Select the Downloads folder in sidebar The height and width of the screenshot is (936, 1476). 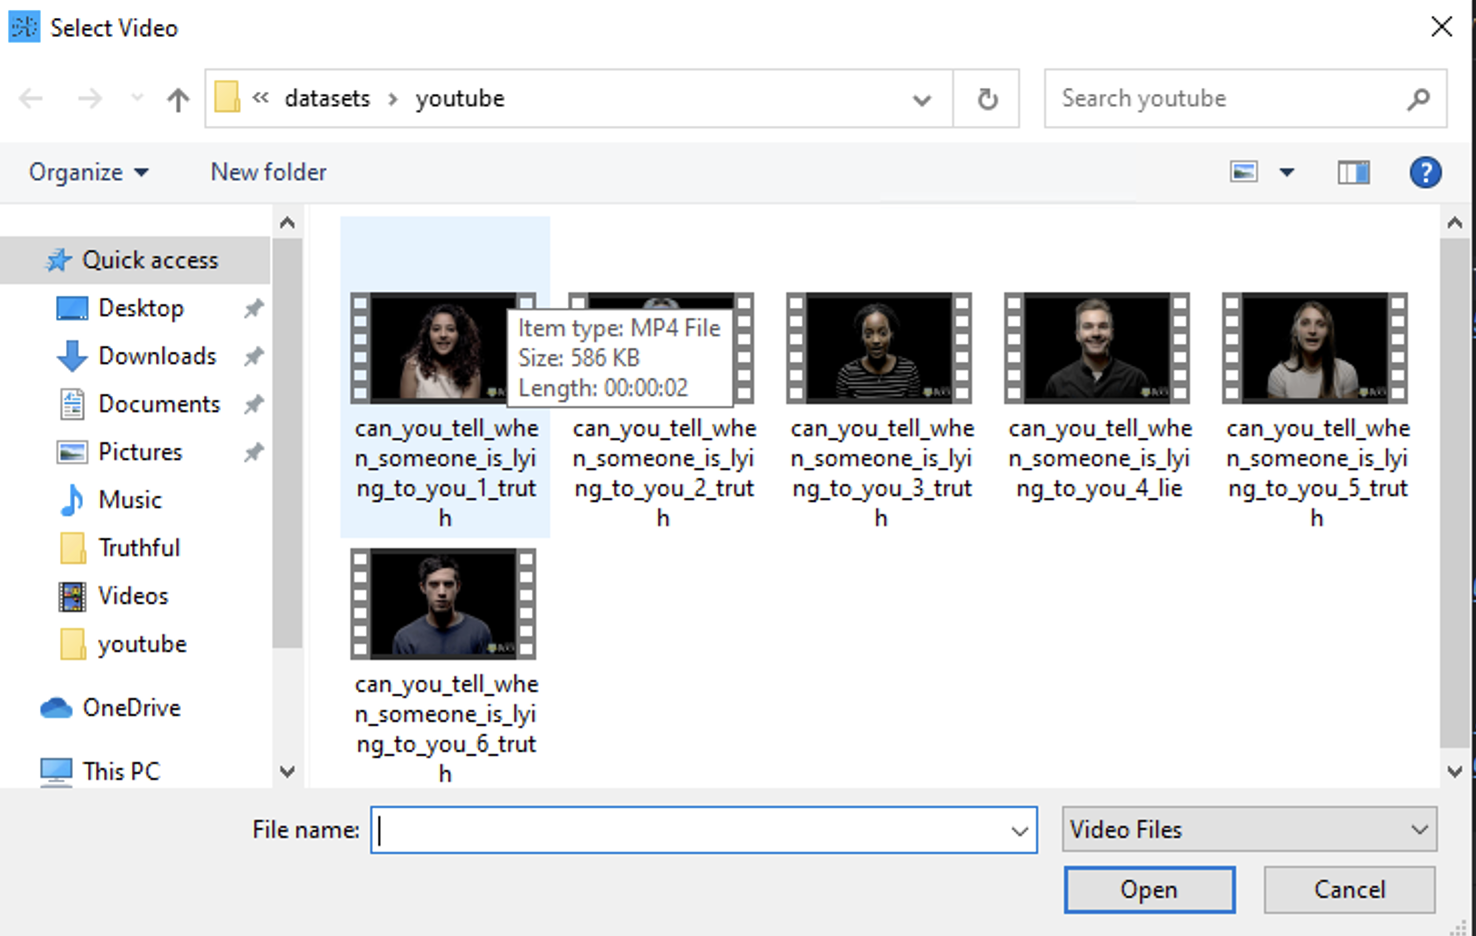157,355
